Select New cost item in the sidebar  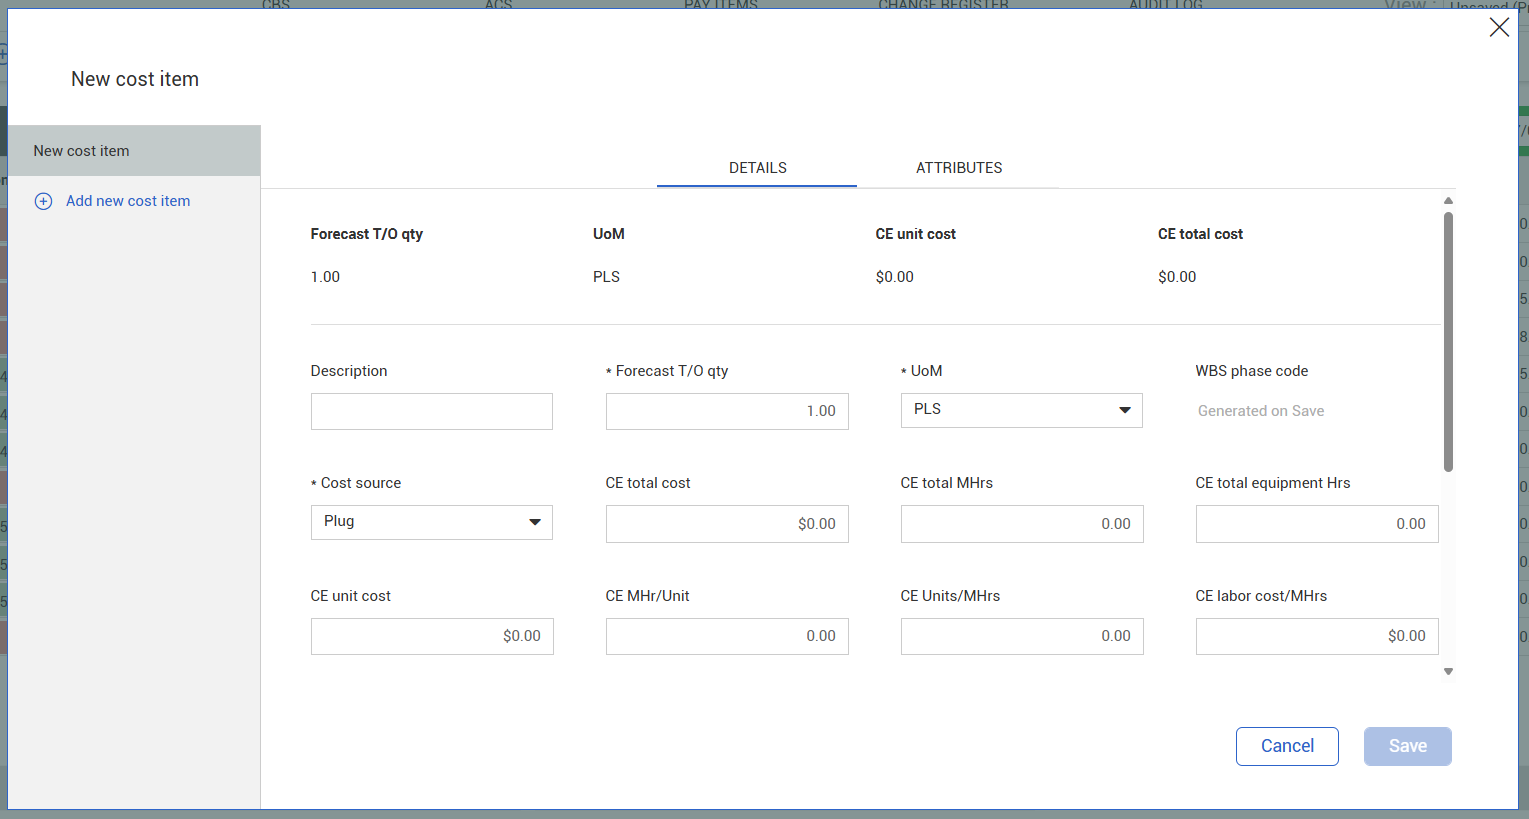pos(134,151)
